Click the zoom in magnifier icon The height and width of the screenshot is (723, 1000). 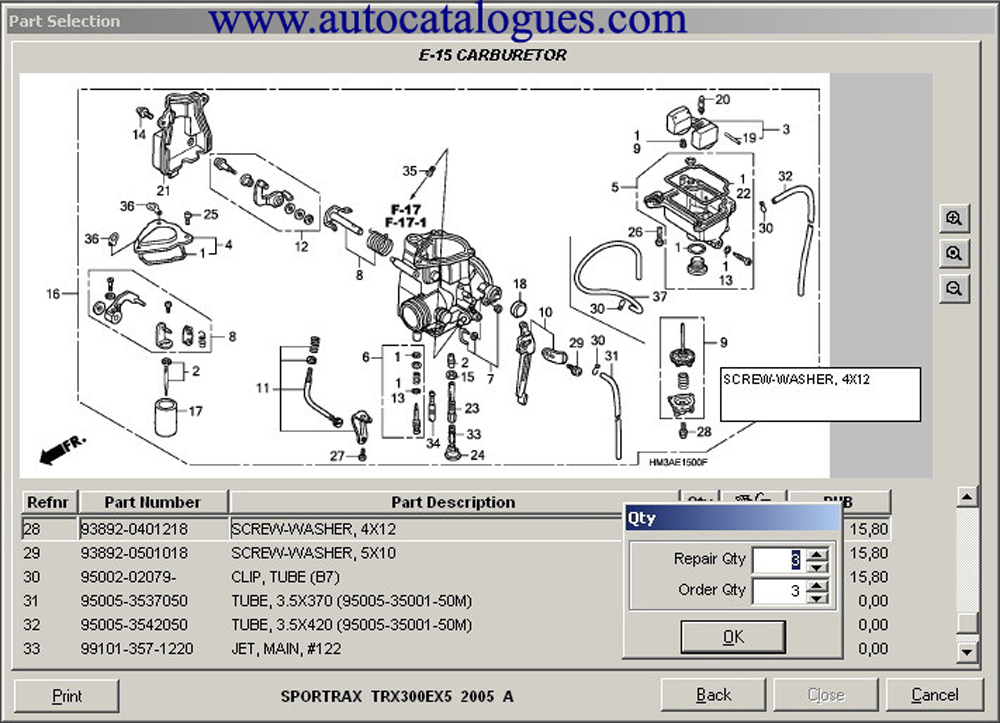click(x=955, y=218)
